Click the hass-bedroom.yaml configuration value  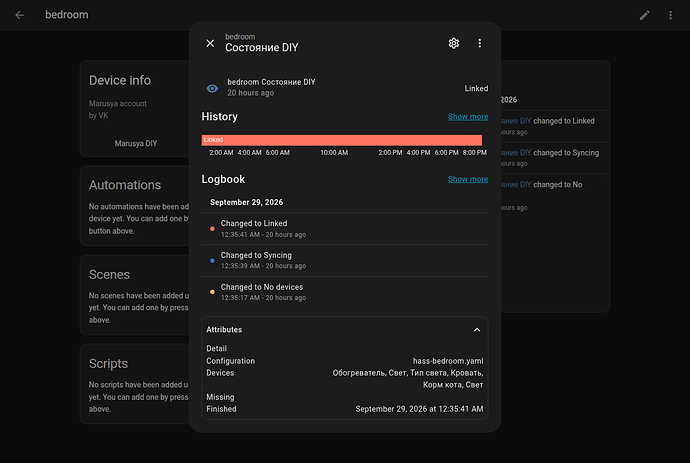click(x=448, y=361)
